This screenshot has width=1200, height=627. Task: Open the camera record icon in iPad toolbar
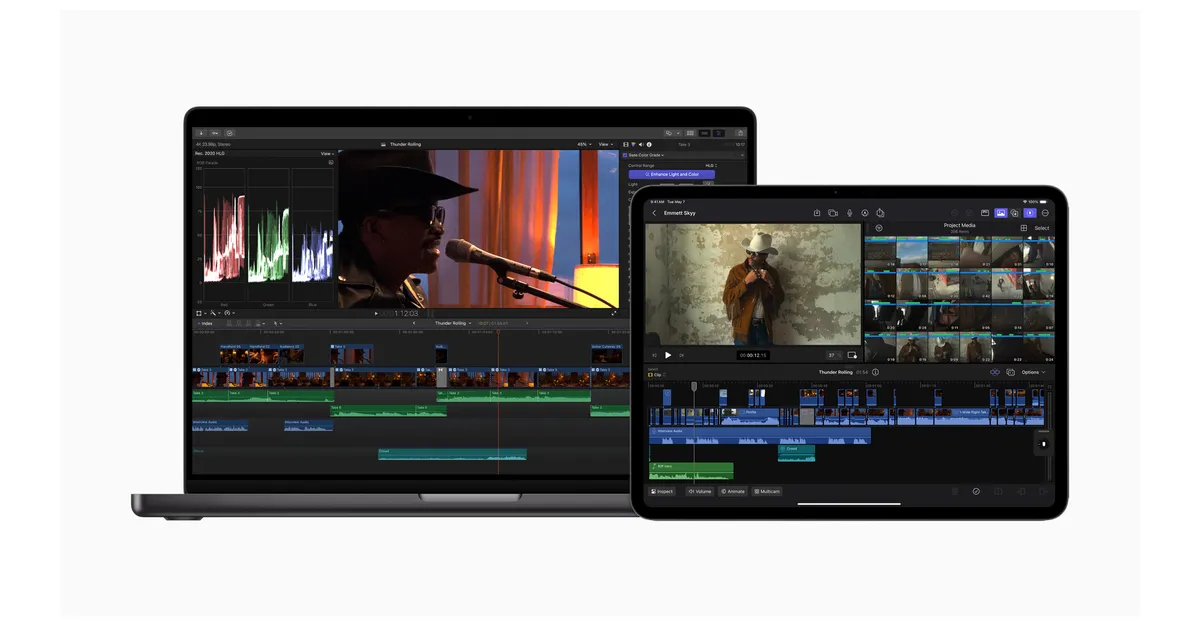click(833, 213)
